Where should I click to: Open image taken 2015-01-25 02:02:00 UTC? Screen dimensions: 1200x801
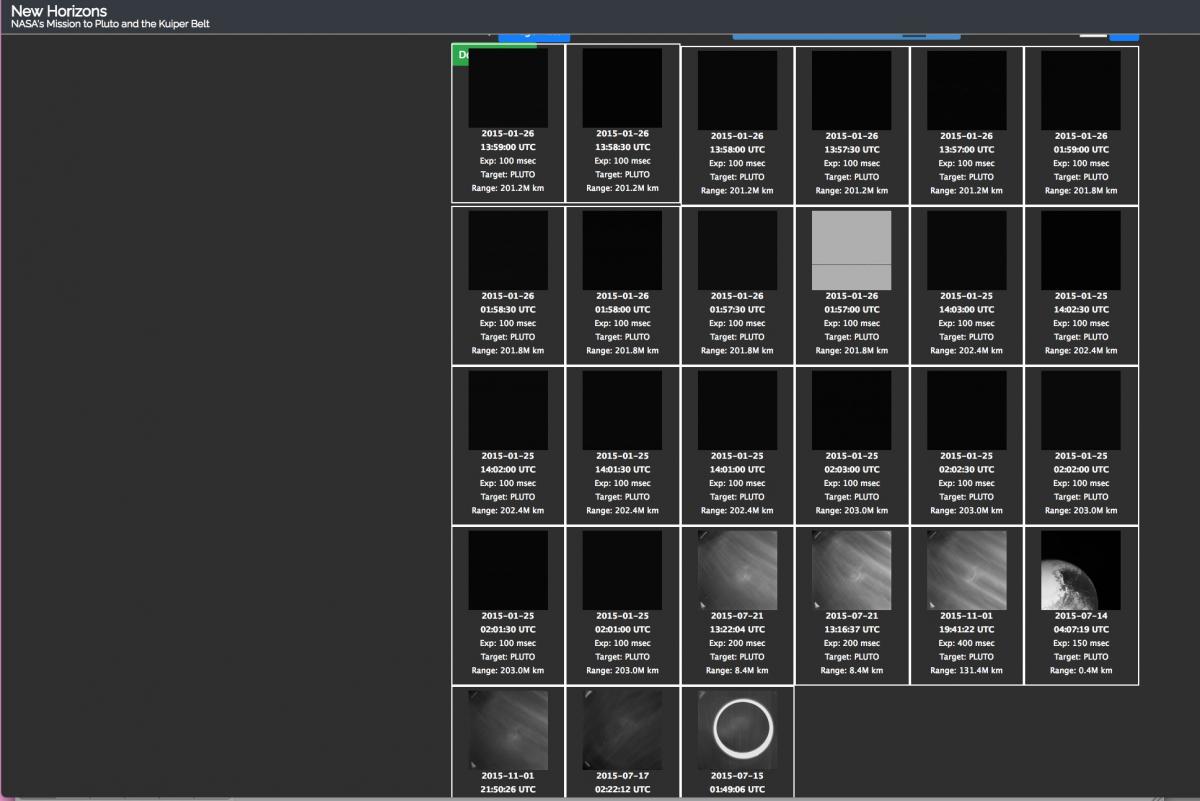[1080, 411]
